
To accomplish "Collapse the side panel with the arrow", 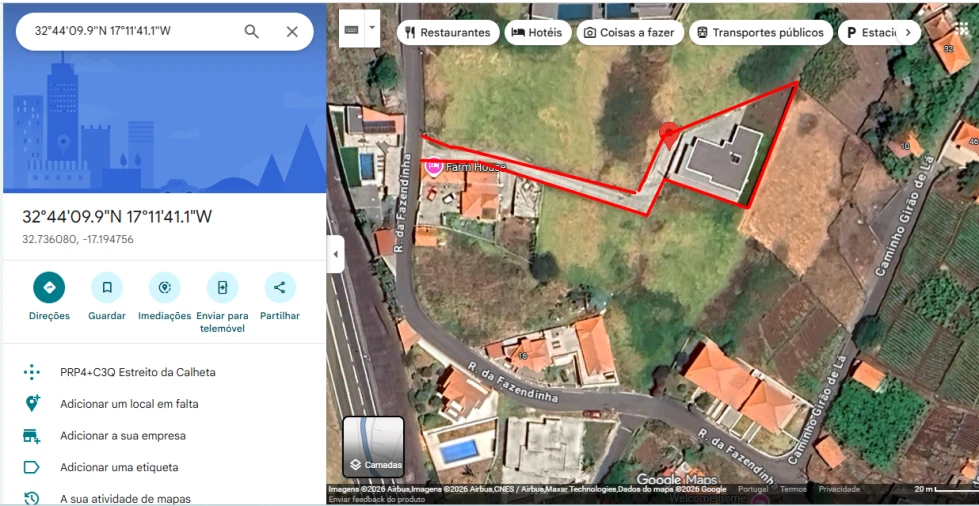I will (x=335, y=254).
